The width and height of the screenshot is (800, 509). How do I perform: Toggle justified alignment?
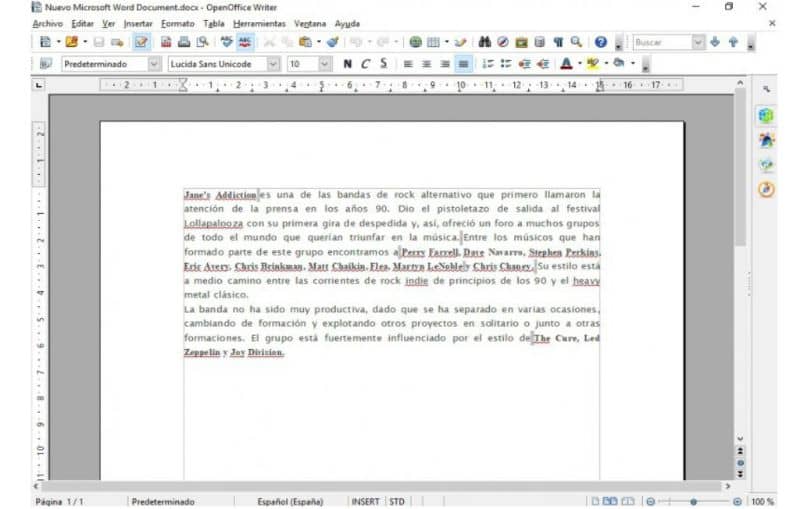coord(463,64)
